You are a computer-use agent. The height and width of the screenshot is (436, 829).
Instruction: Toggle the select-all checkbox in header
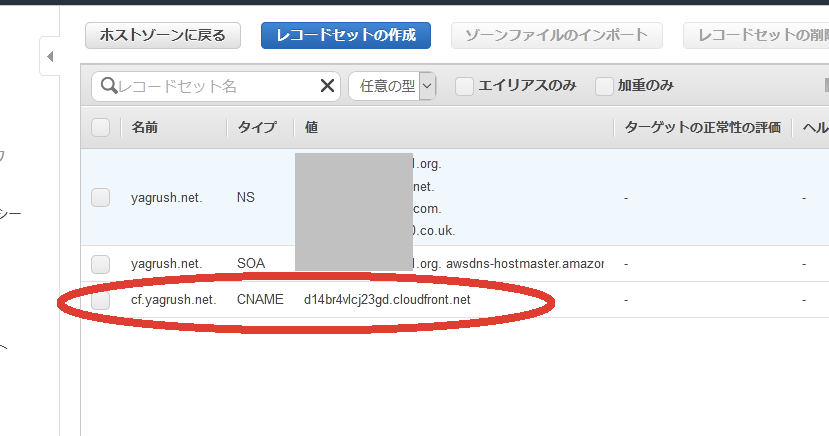tap(100, 127)
